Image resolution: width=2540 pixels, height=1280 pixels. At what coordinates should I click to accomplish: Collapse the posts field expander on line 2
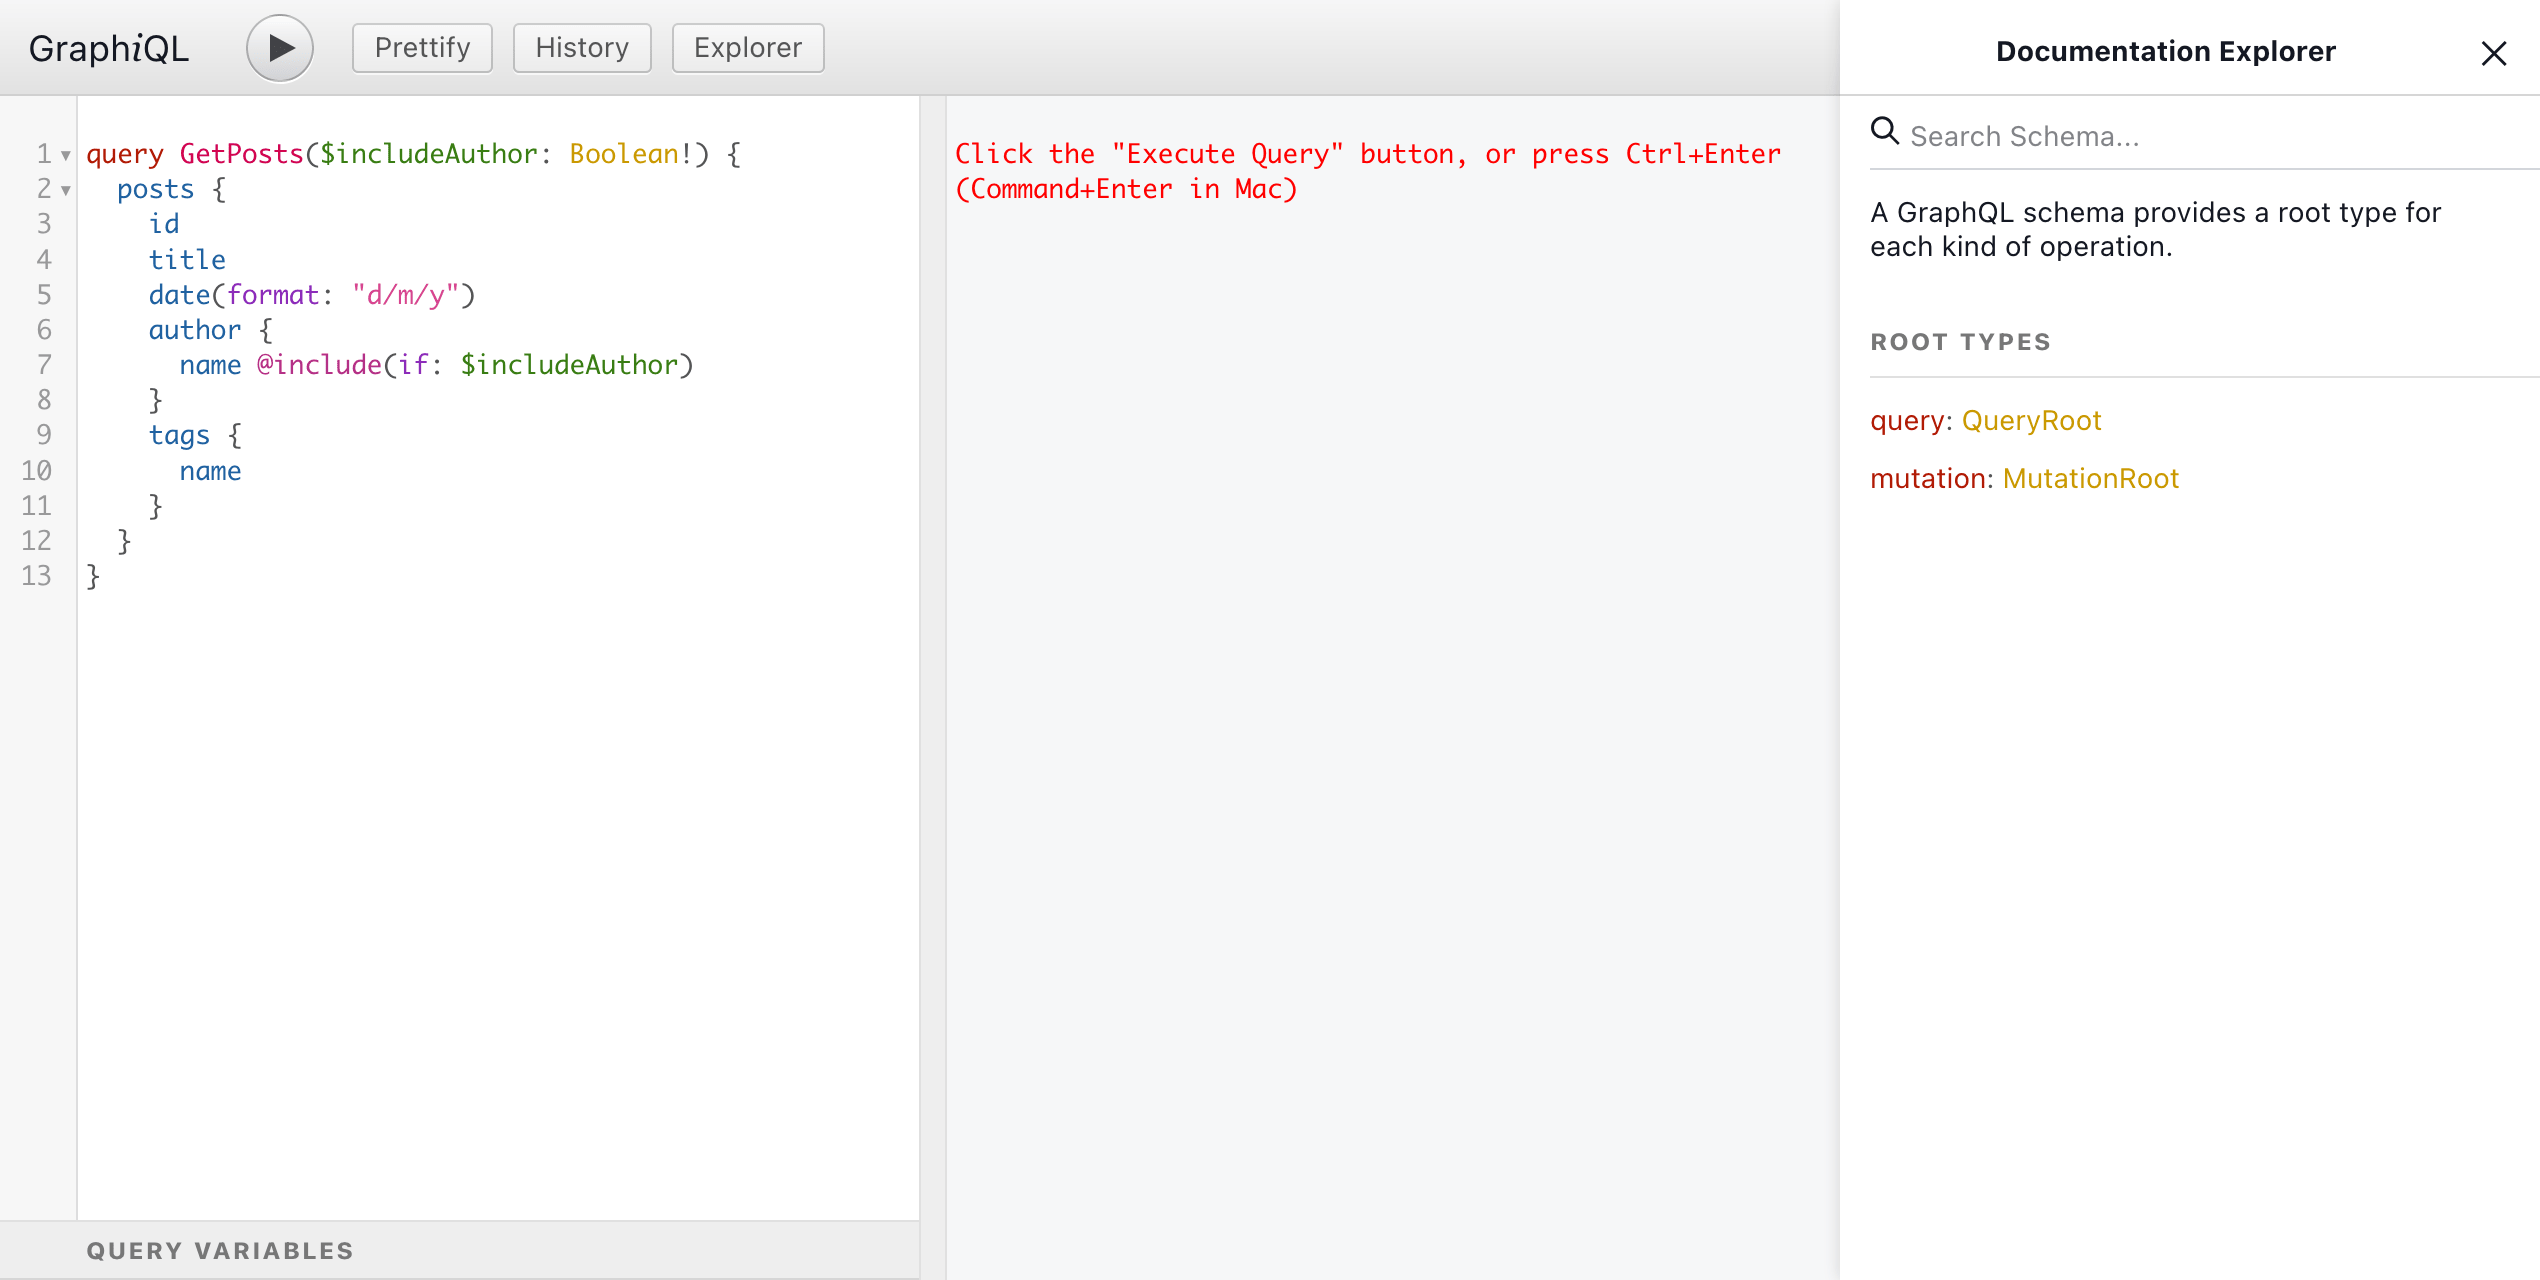pyautogui.click(x=67, y=189)
